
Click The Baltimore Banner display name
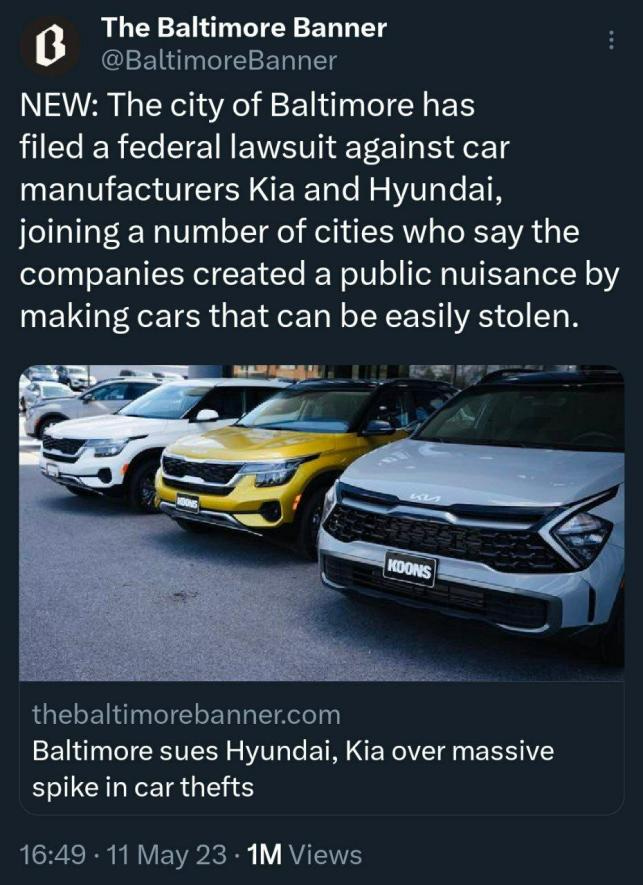(x=244, y=28)
